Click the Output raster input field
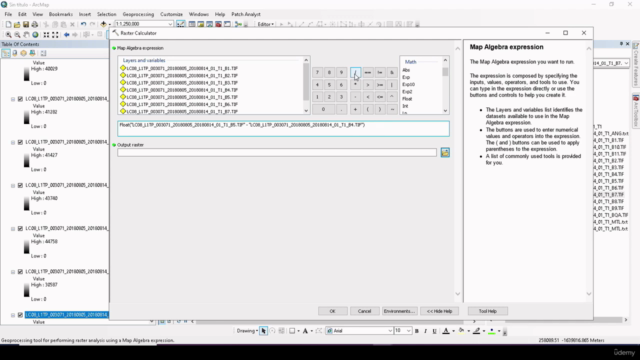 tap(277, 153)
